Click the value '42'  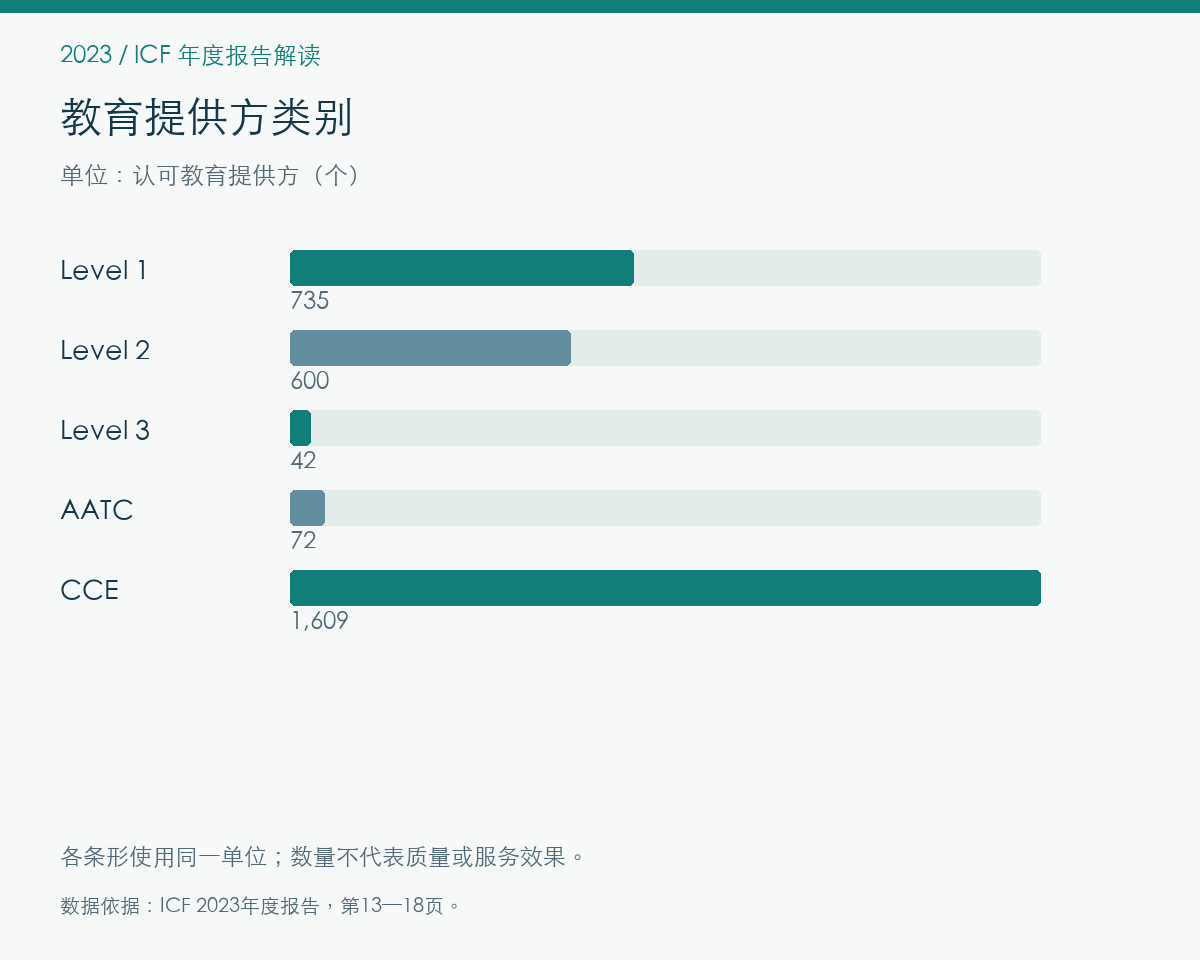(x=303, y=461)
